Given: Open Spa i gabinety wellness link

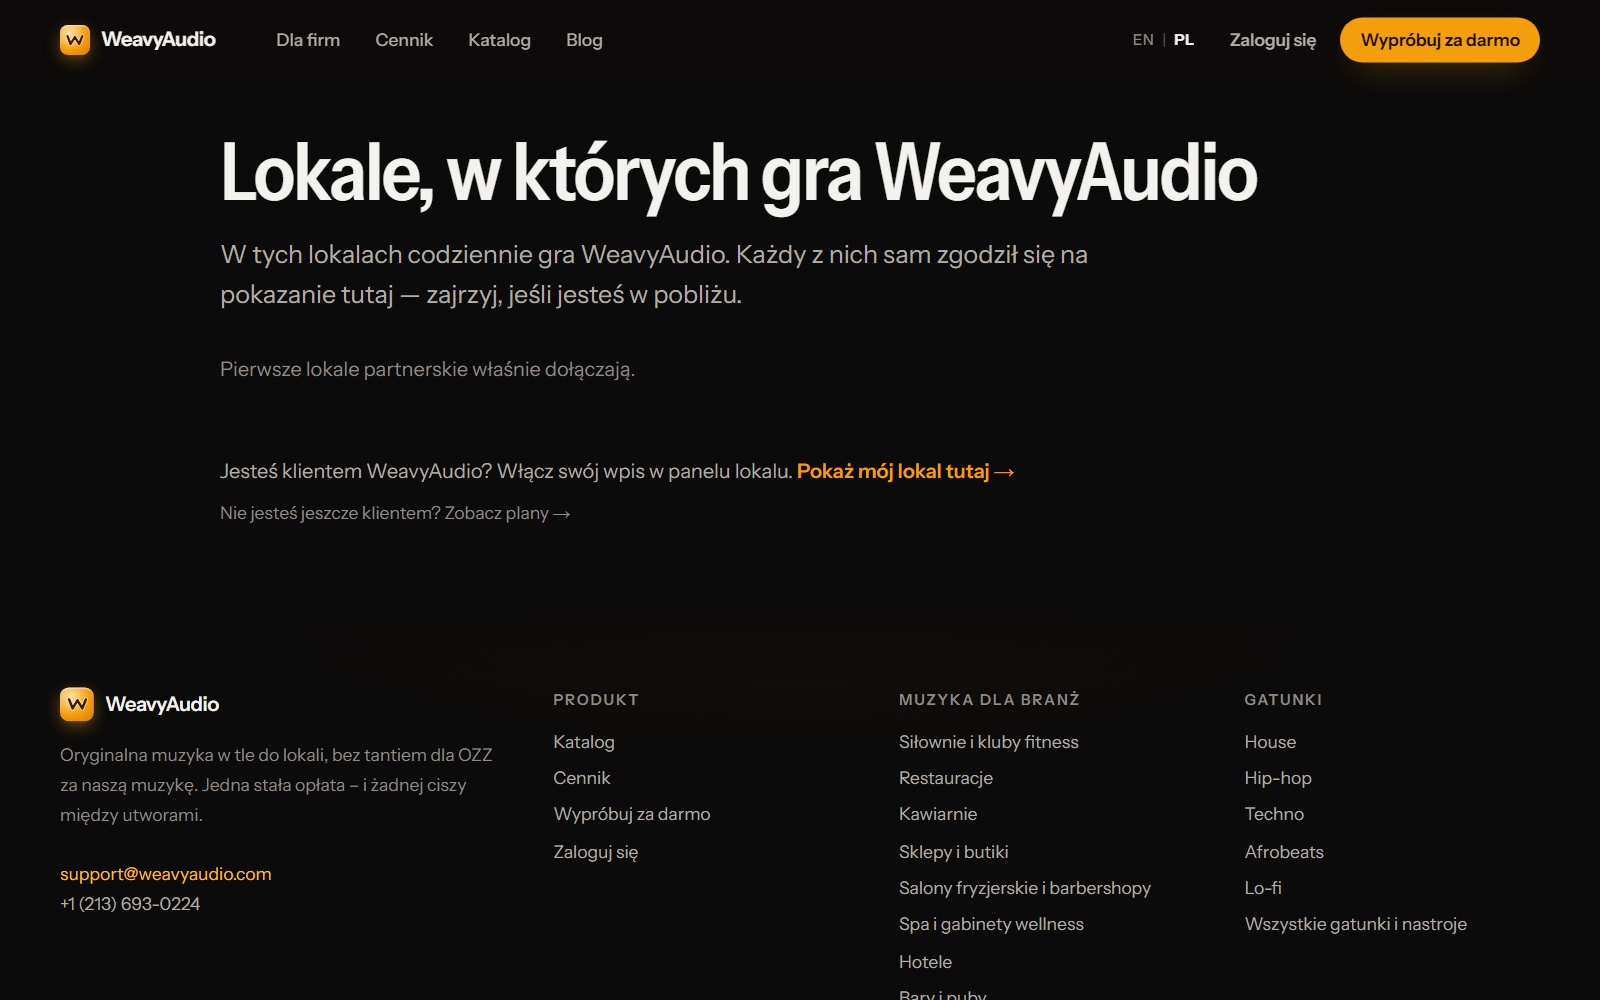Looking at the screenshot, I should click(x=991, y=924).
